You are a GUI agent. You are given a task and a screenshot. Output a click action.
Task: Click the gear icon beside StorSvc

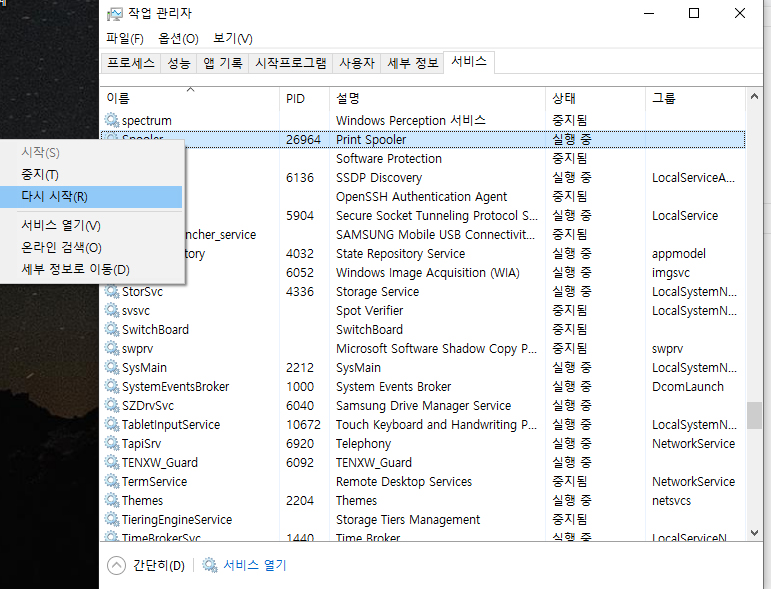(x=112, y=291)
